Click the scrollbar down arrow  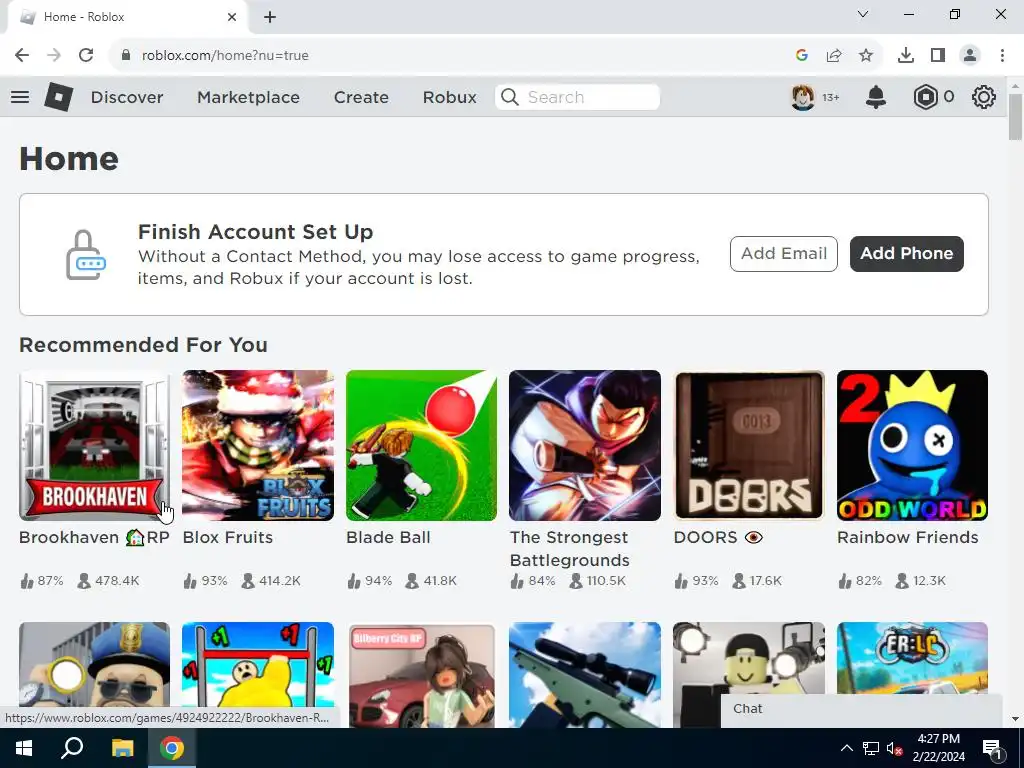pyautogui.click(x=1015, y=719)
